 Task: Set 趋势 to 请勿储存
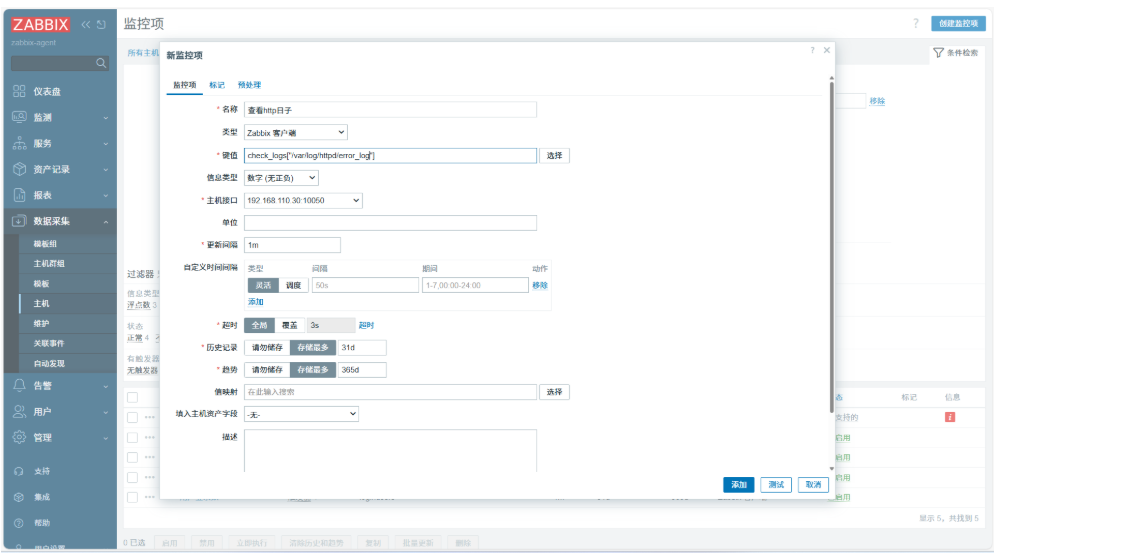[267, 370]
